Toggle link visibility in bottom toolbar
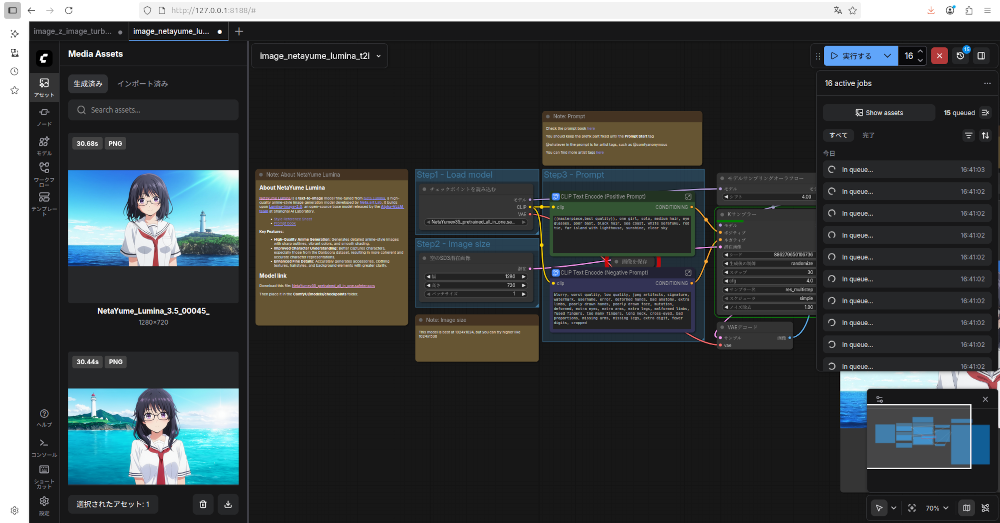This screenshot has width=1000, height=523. pos(985,508)
